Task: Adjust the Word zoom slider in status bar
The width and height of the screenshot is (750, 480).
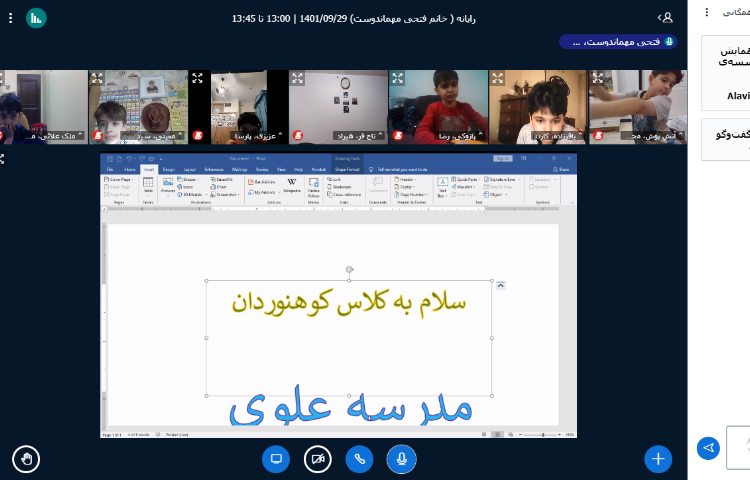Action: 540,435
